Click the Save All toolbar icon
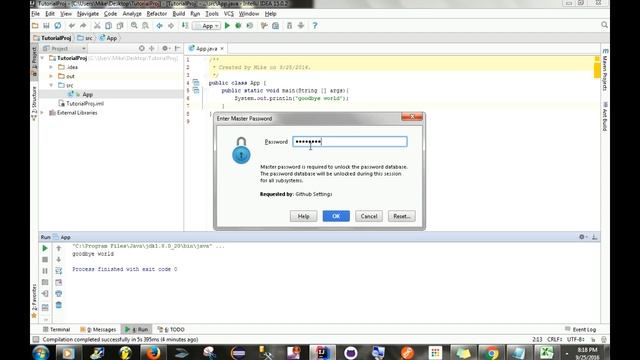The image size is (640, 360). [x=46, y=26]
